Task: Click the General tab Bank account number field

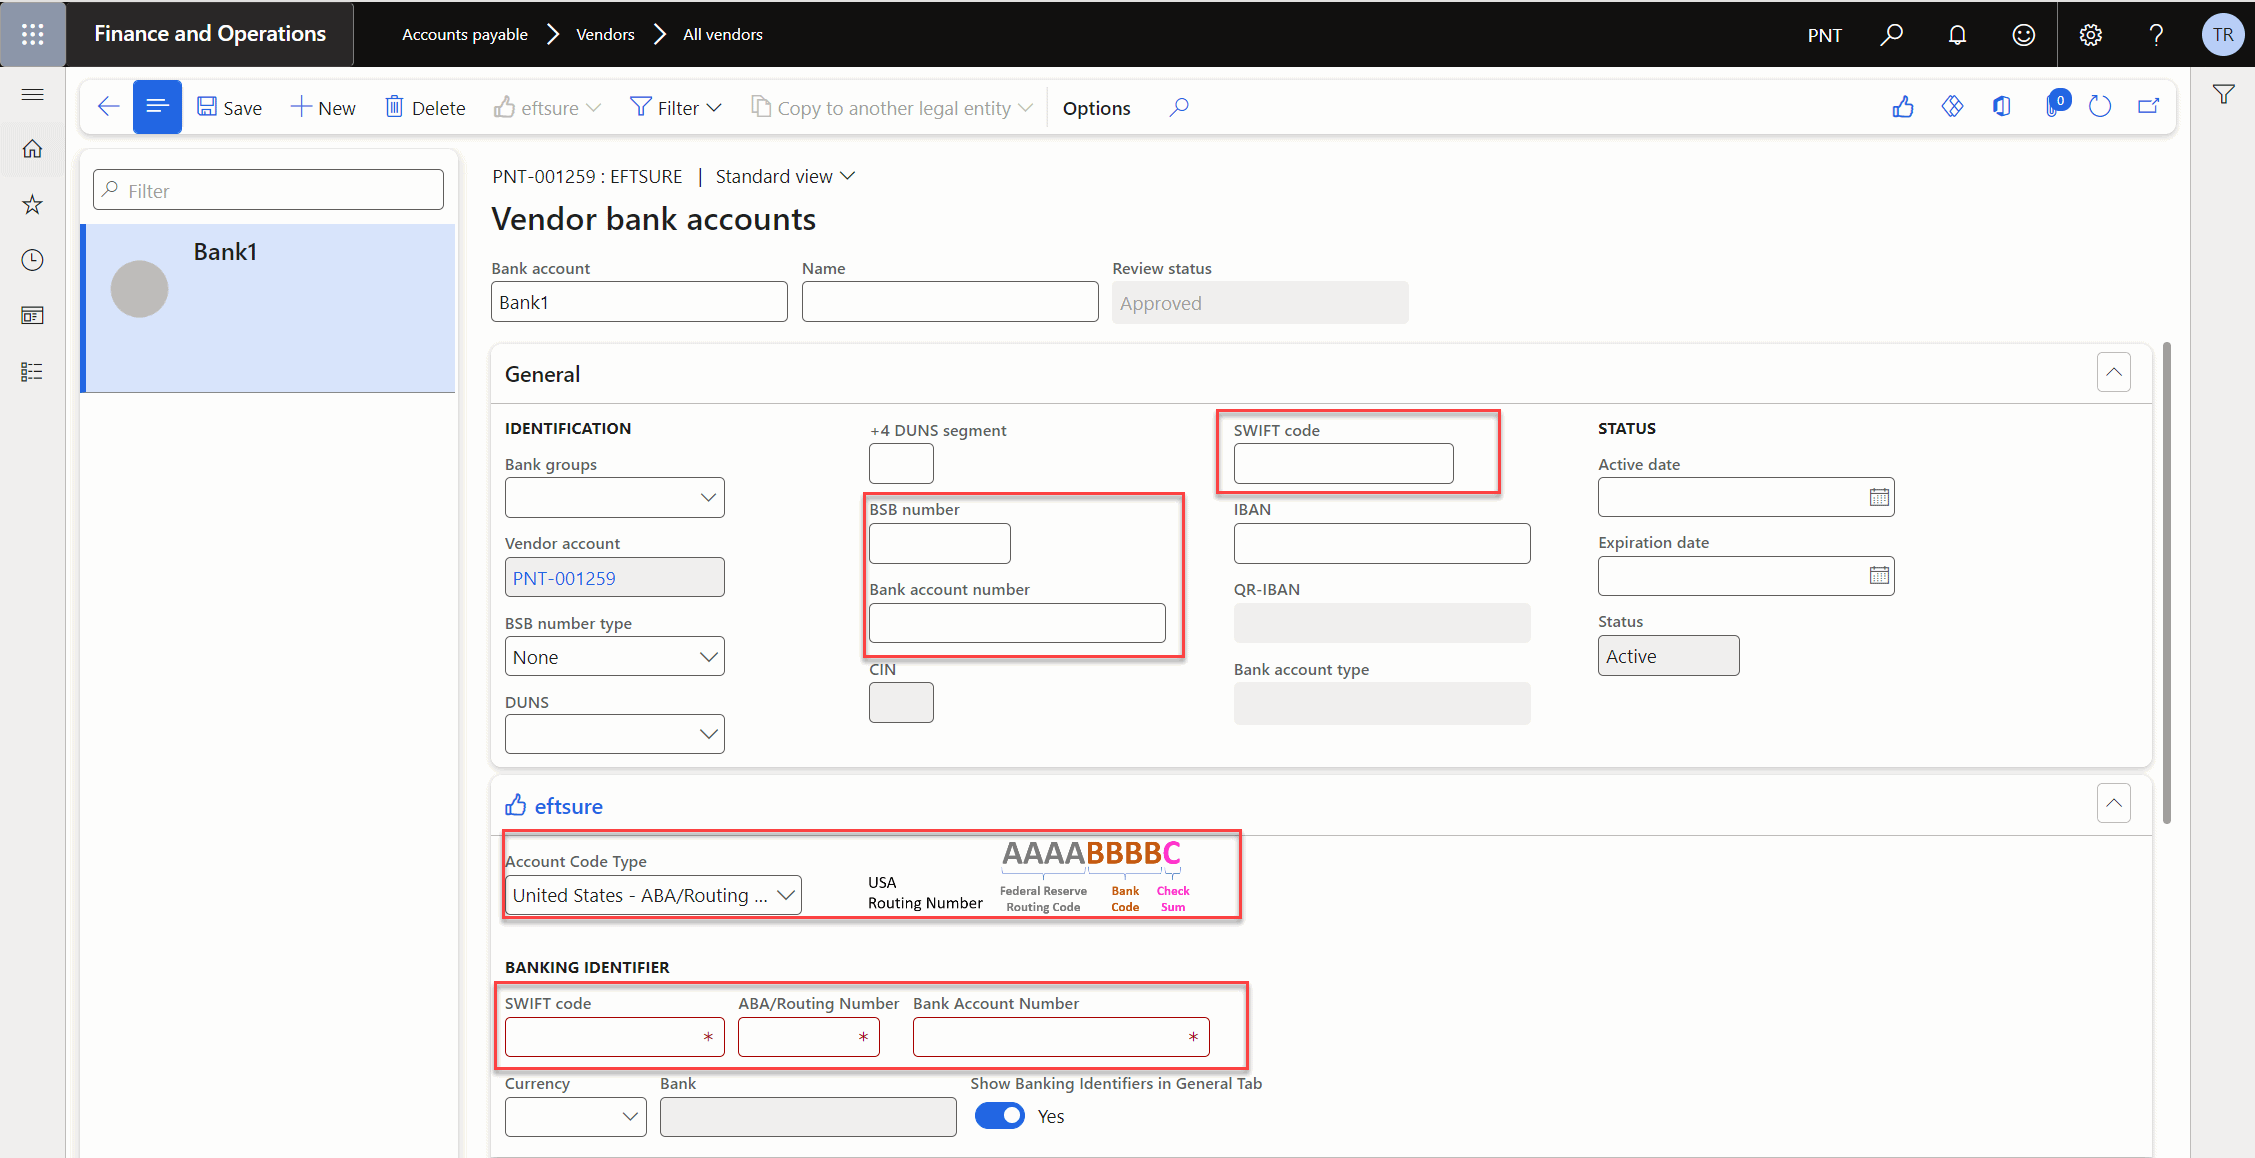Action: coord(1017,623)
